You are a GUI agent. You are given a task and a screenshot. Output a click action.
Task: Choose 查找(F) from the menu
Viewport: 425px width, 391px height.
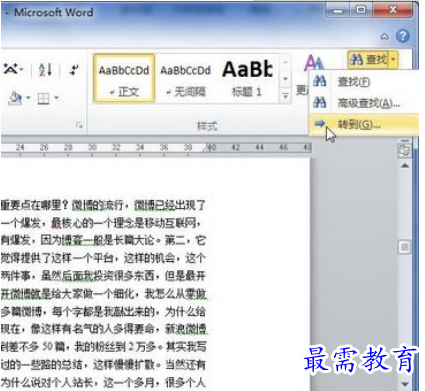(x=364, y=82)
